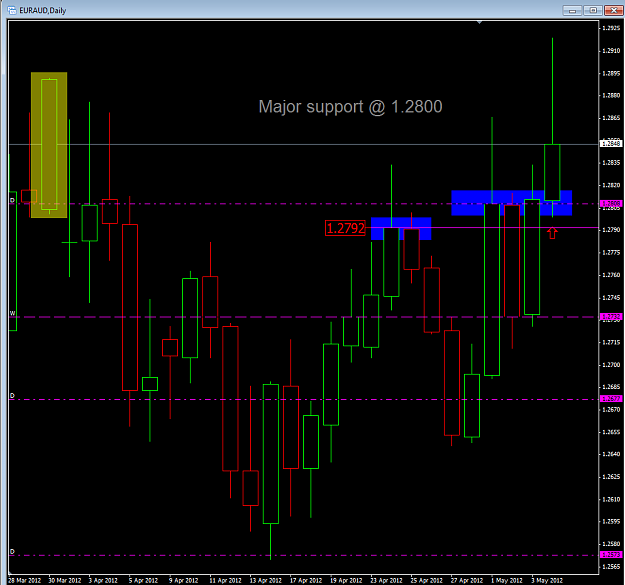Close the EURAUD,Daily chart window
The height and width of the screenshot is (585, 625).
pos(613,10)
